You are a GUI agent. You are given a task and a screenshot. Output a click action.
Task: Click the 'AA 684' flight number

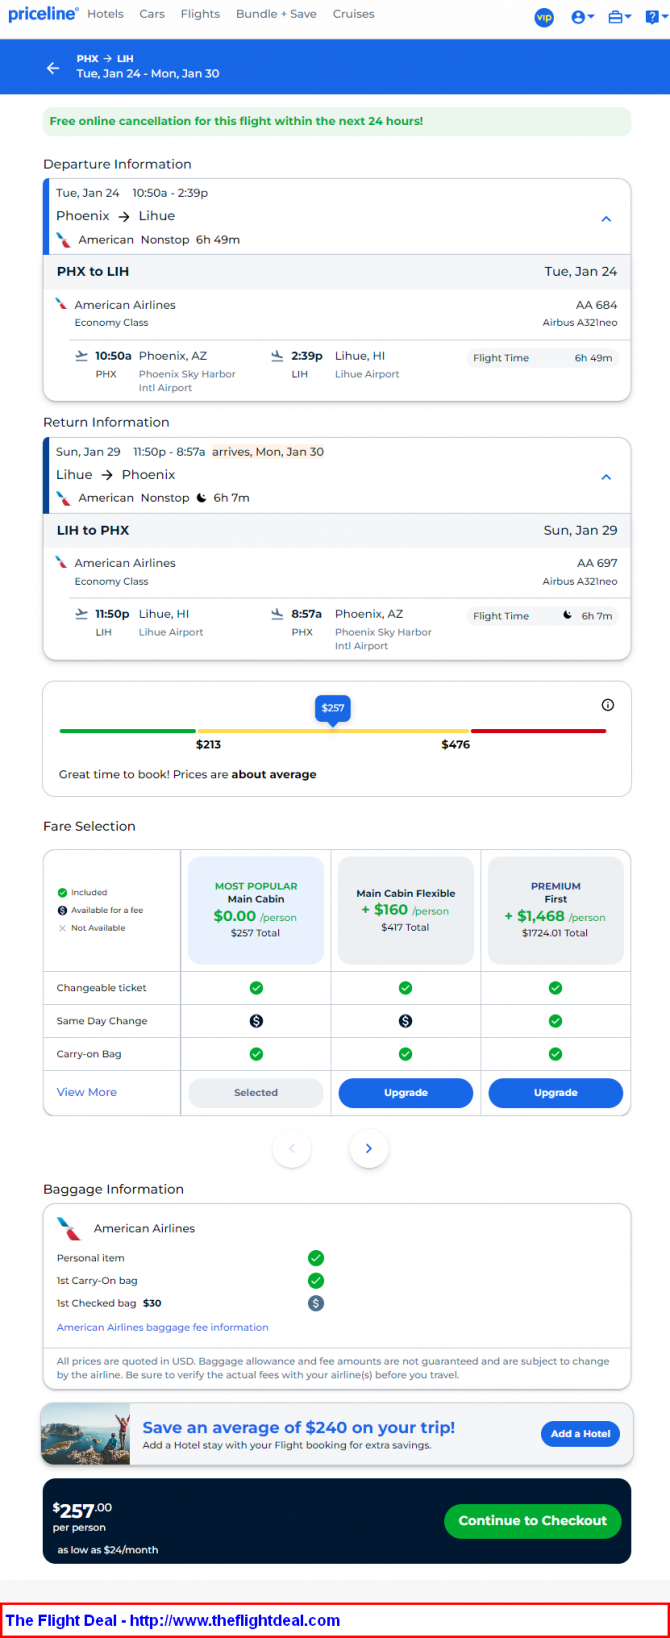click(x=597, y=305)
